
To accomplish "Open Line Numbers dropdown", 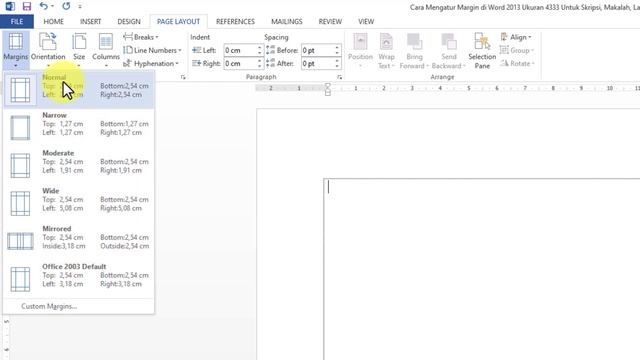I will pyautogui.click(x=152, y=50).
